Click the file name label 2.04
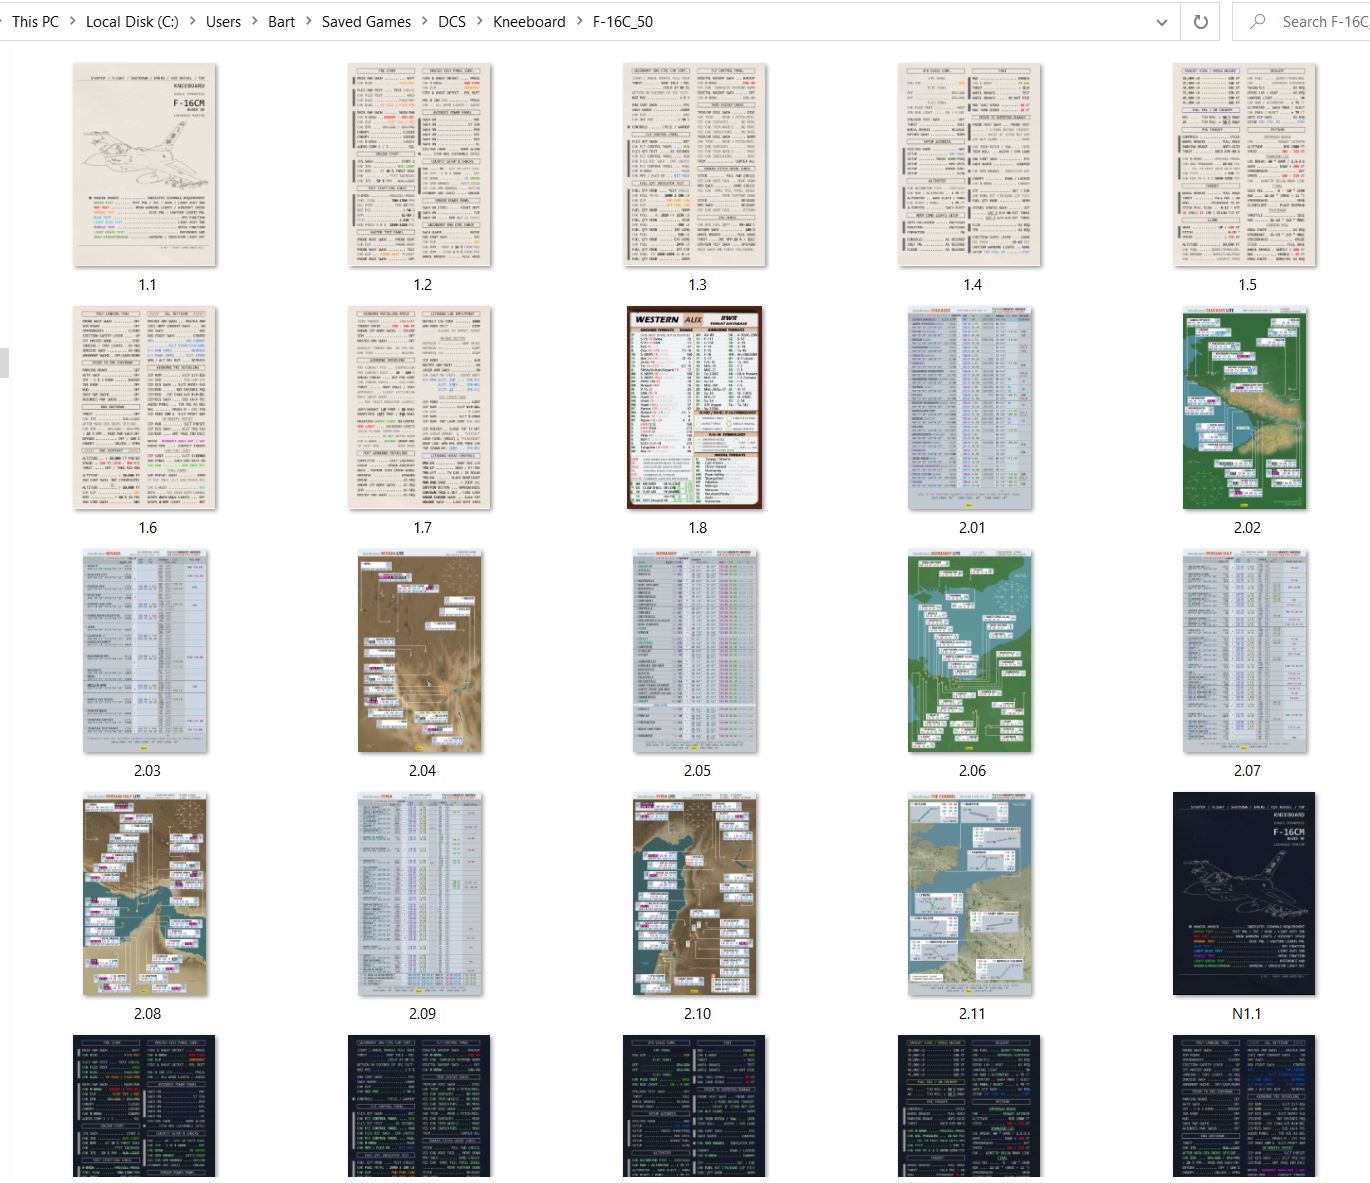Viewport: 1370px width, 1183px height. [x=422, y=771]
